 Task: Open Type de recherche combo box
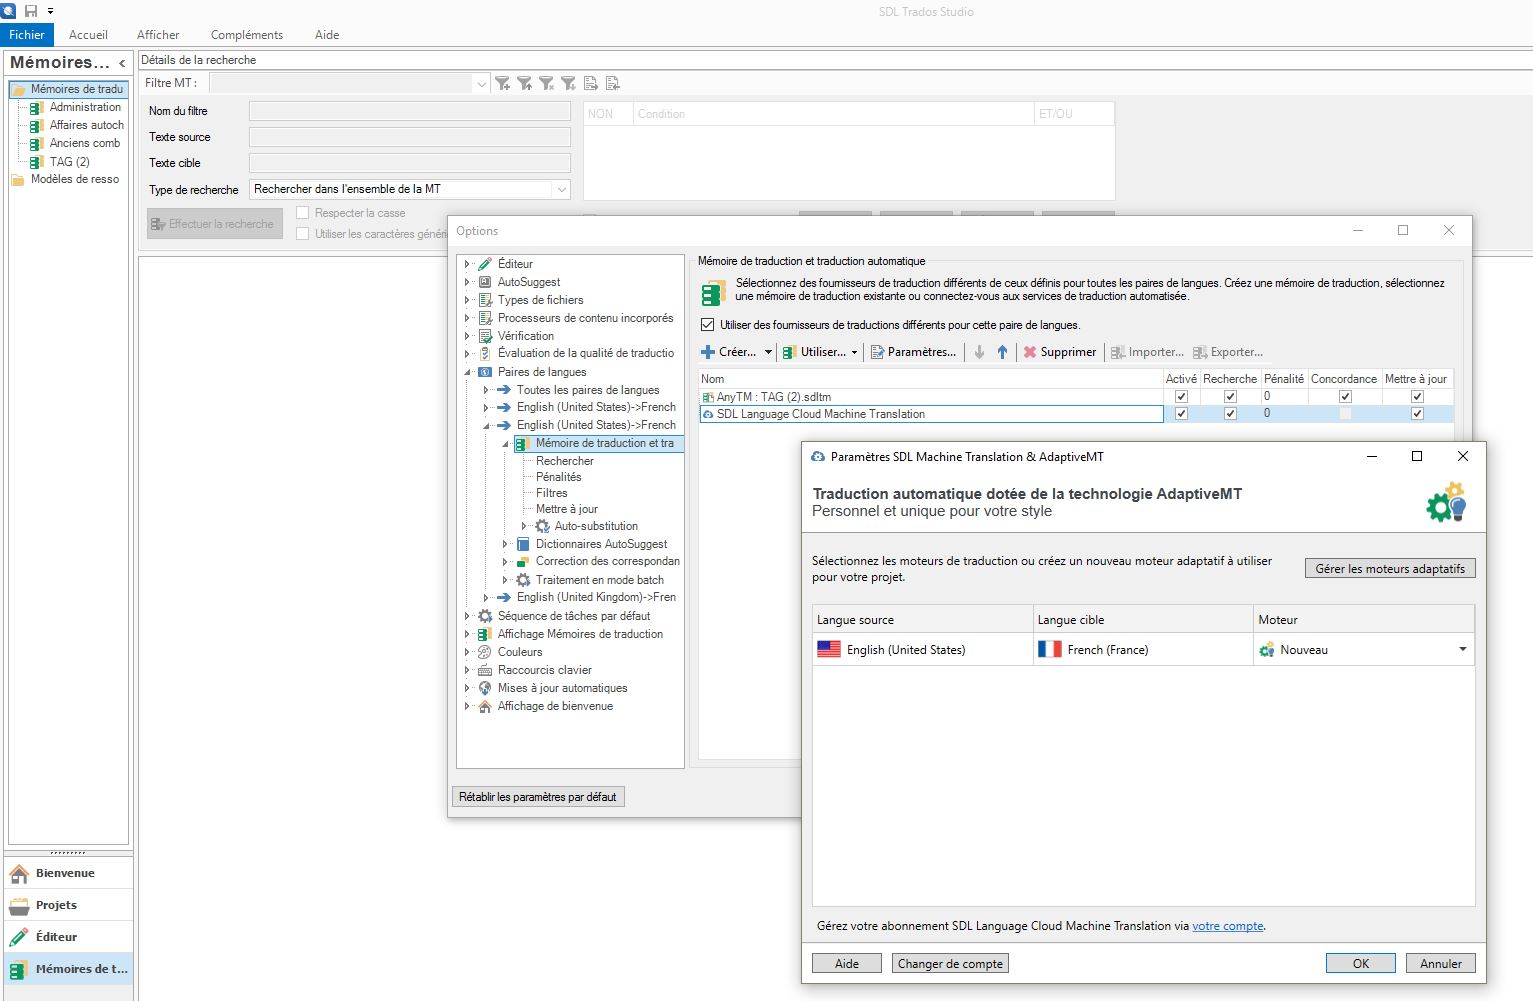click(x=410, y=189)
